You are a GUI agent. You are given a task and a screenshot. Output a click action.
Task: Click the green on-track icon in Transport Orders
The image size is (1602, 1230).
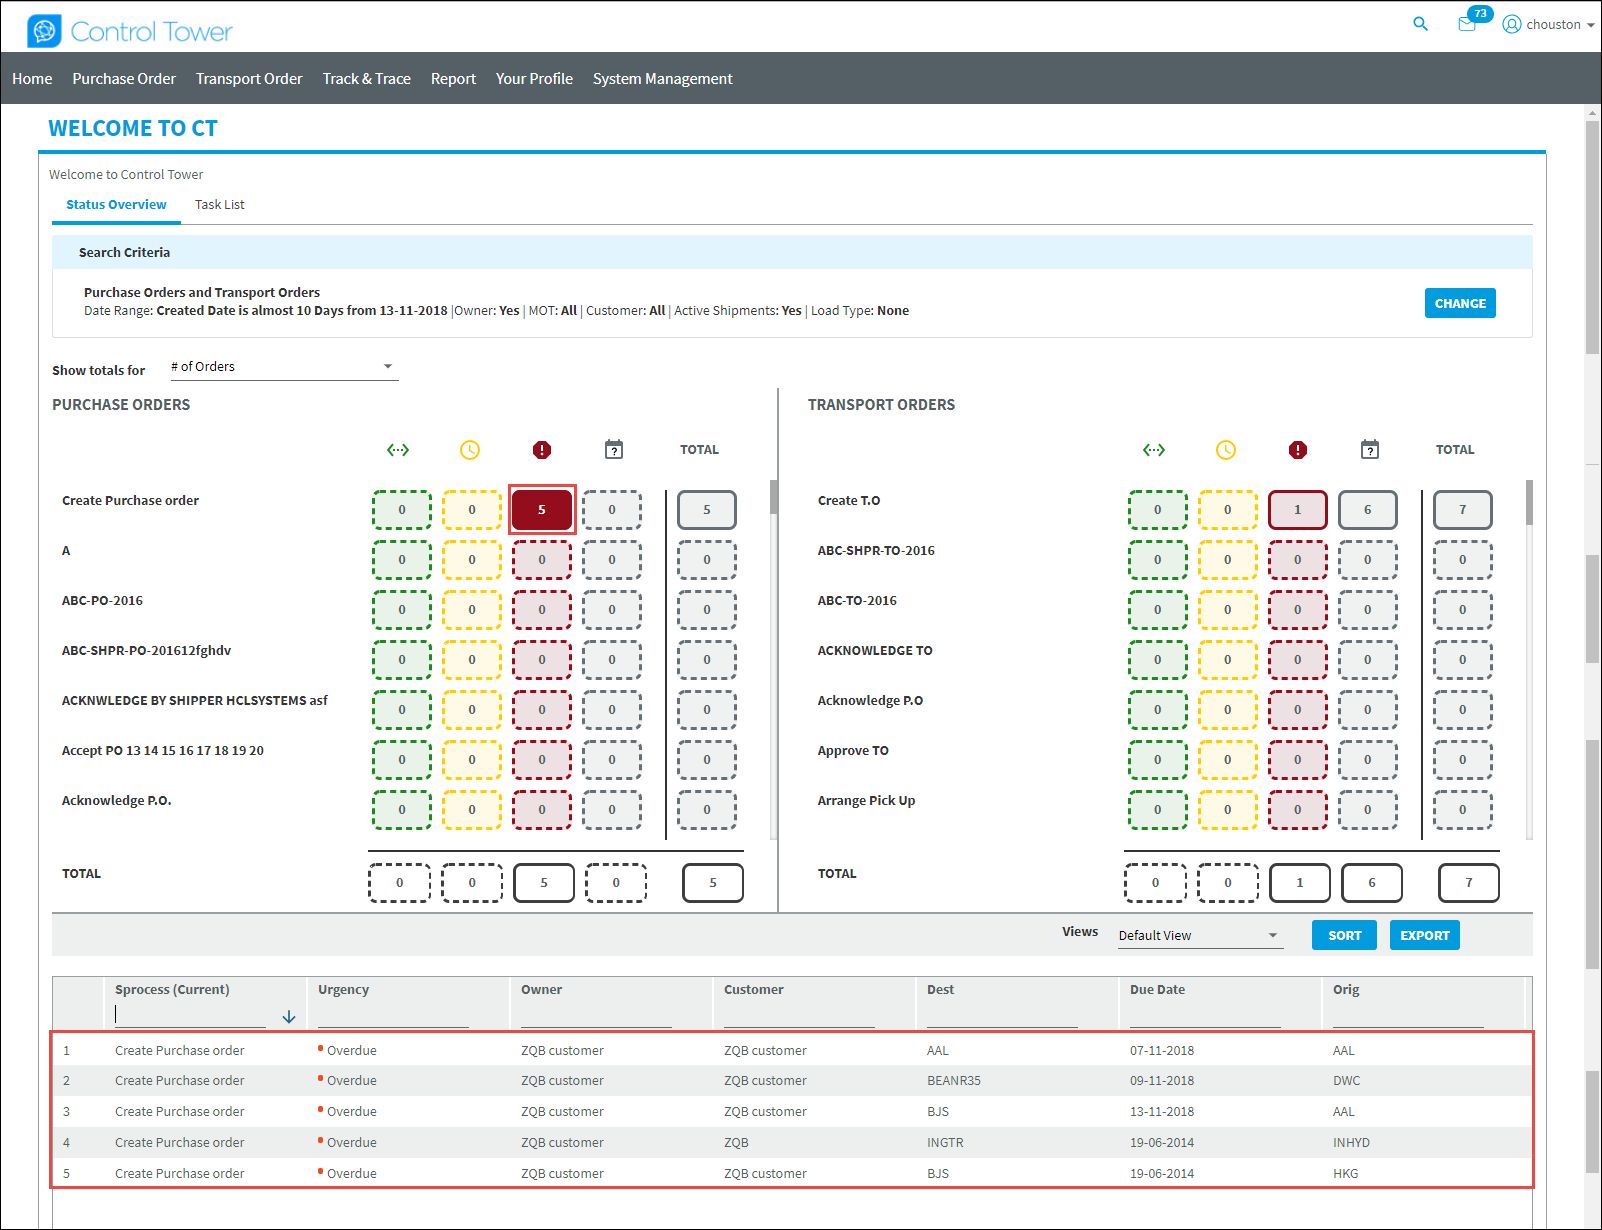(1154, 450)
